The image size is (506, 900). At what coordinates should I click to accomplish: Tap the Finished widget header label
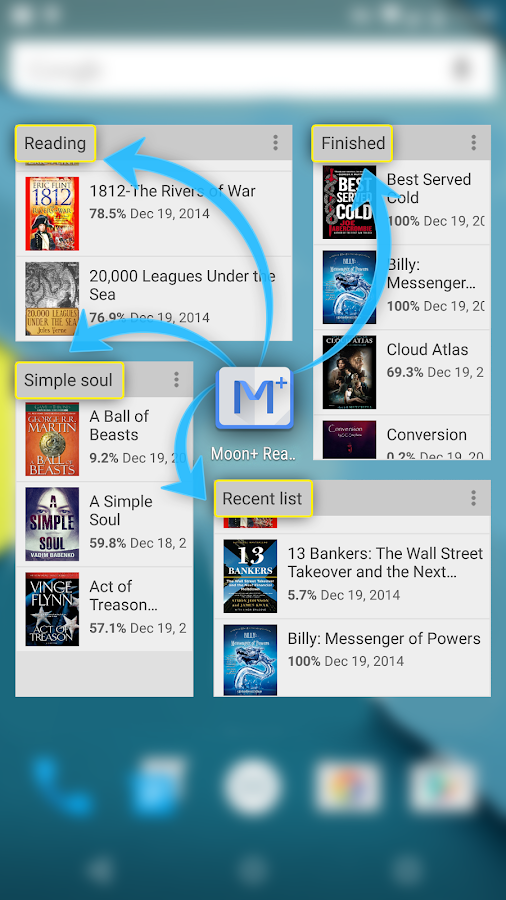(352, 143)
